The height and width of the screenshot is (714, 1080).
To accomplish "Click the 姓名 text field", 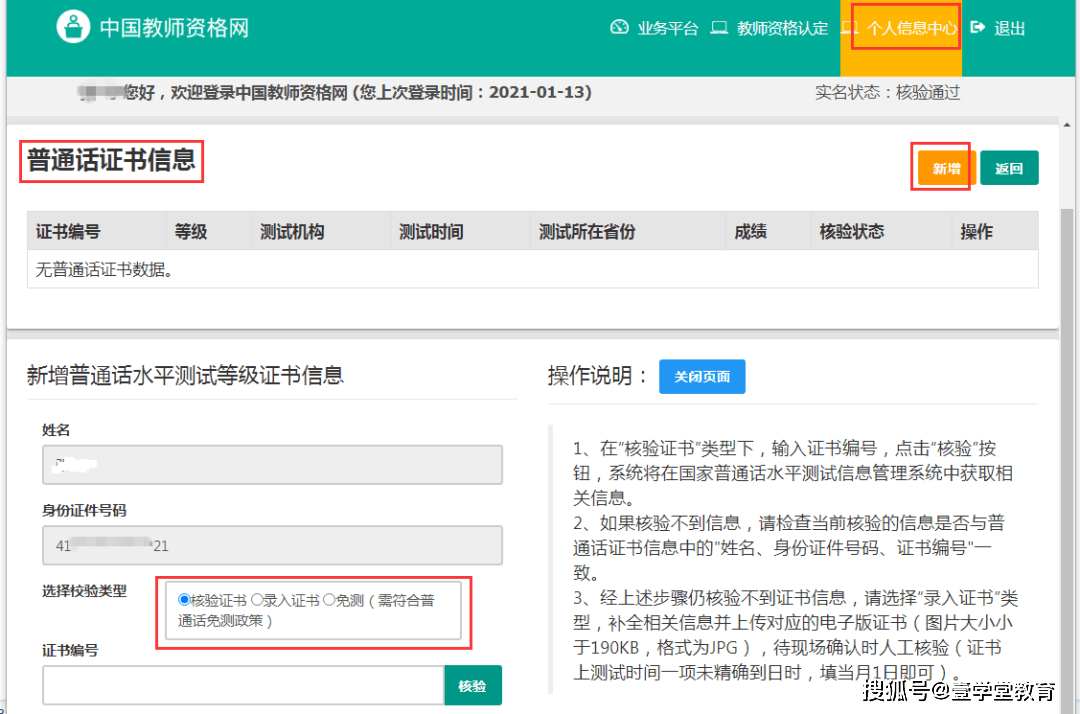I will click(x=272, y=465).
